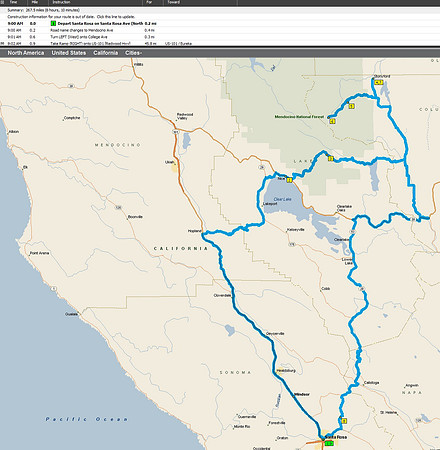Click the Calistoga city label

pos(372,383)
